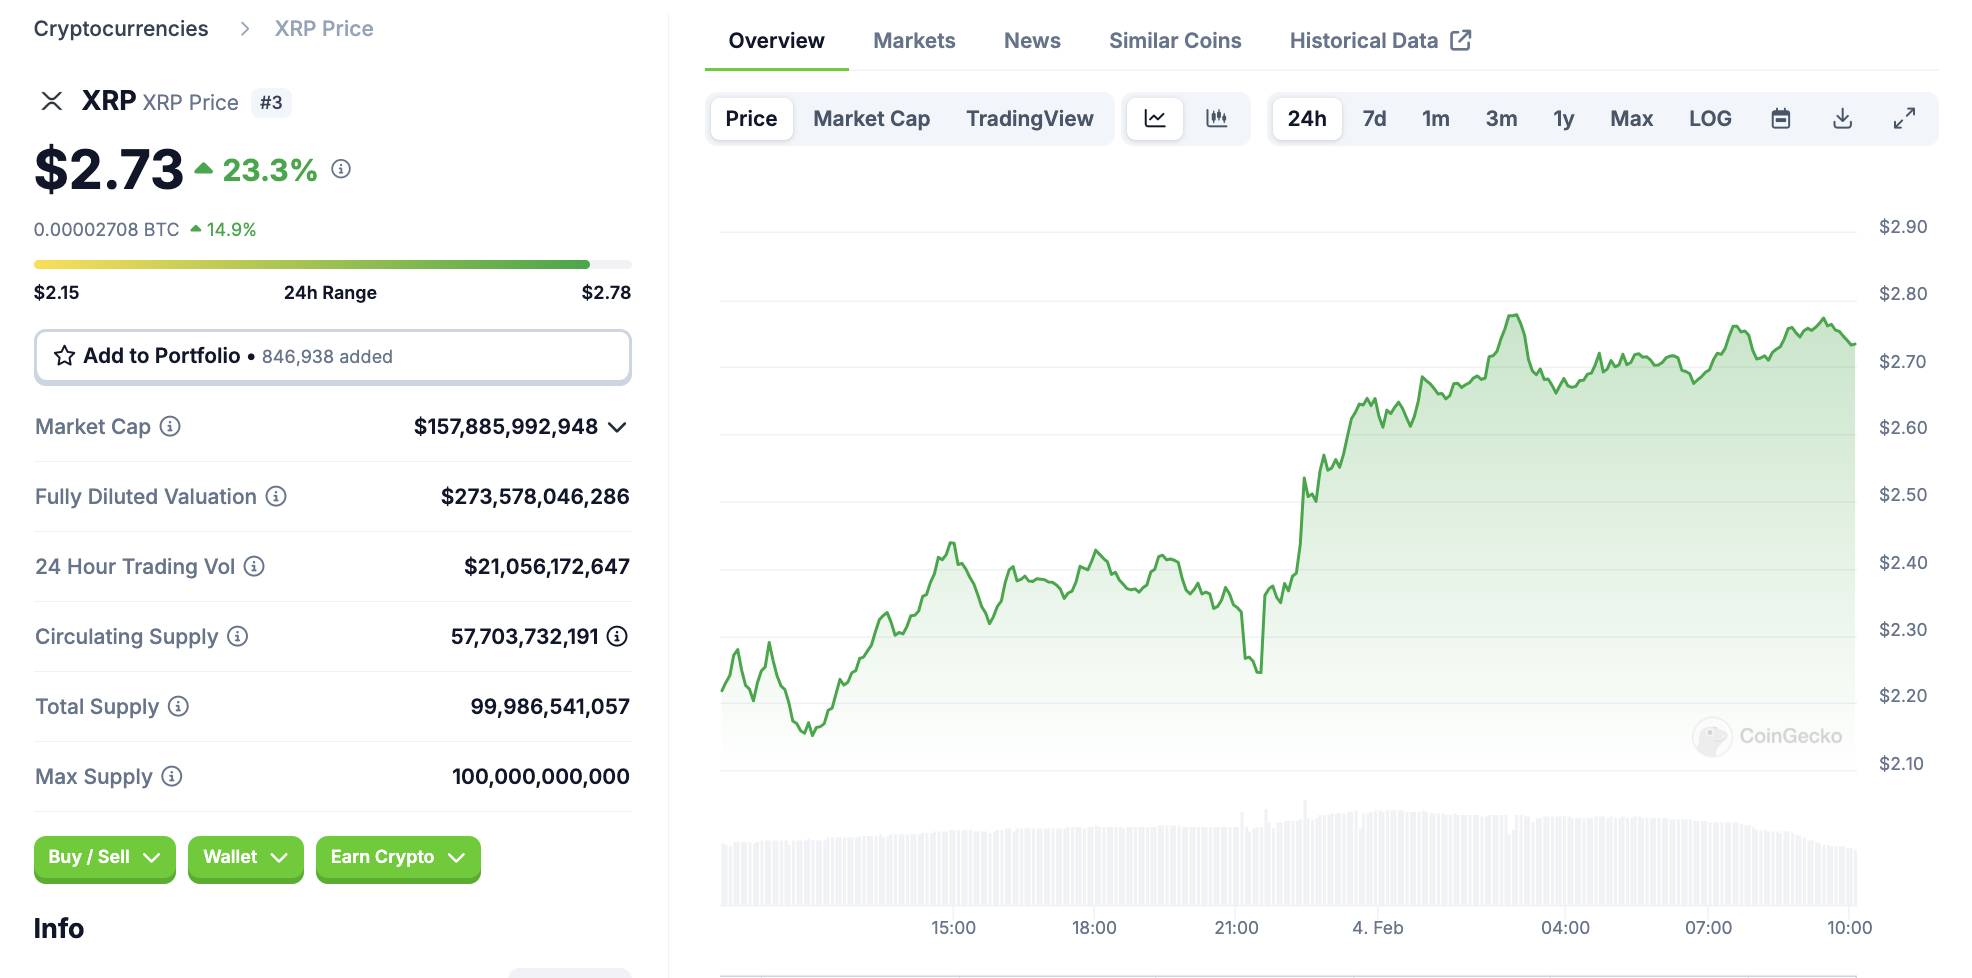Image resolution: width=1972 pixels, height=978 pixels.
Task: Set chart range to Max
Action: pyautogui.click(x=1631, y=118)
